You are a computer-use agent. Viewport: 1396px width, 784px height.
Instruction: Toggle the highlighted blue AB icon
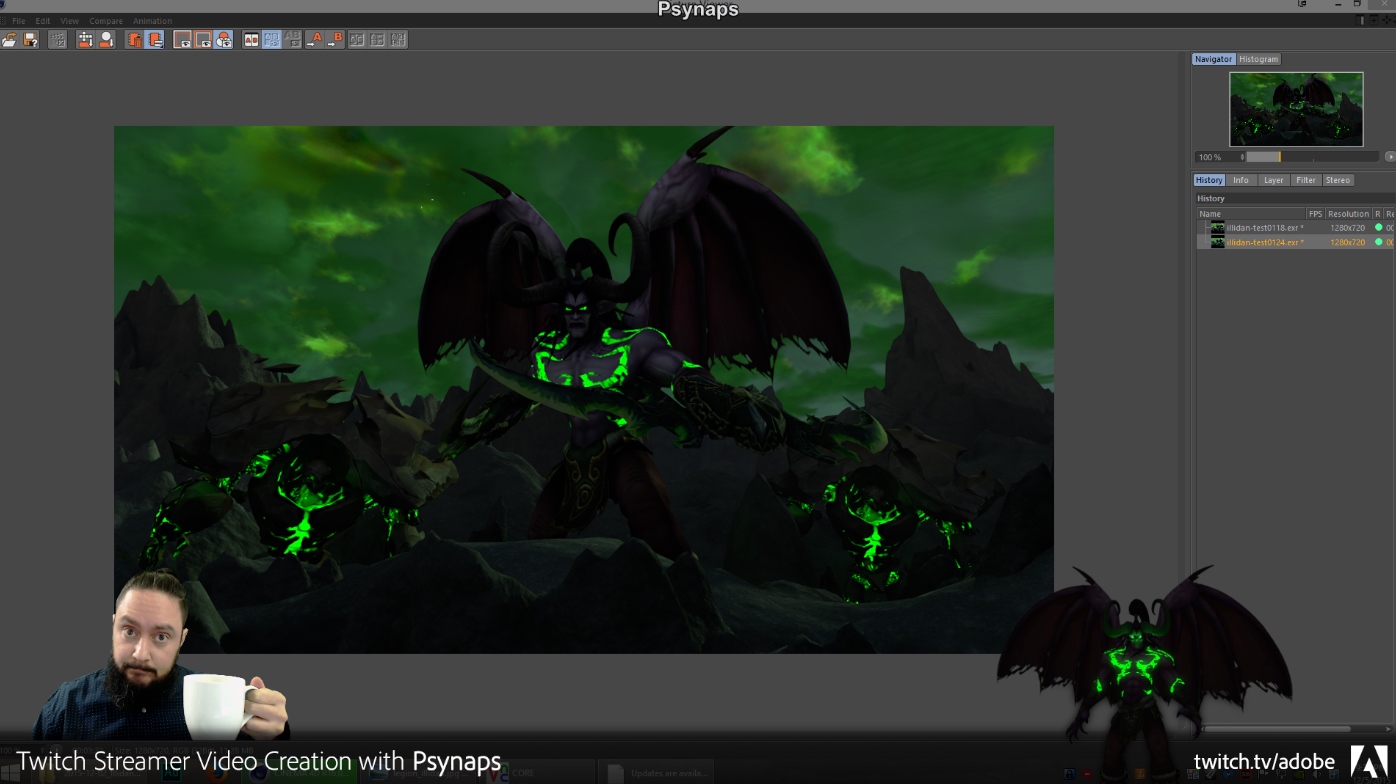tap(272, 40)
